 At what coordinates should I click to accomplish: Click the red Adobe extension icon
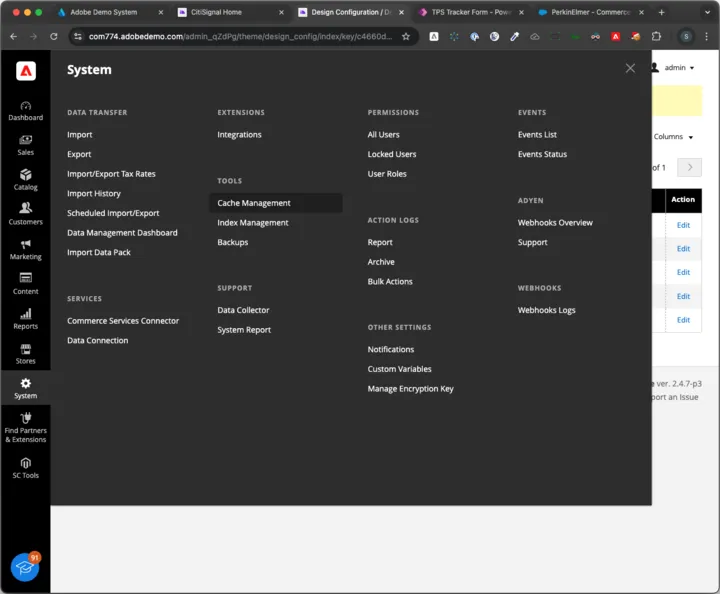click(x=615, y=37)
